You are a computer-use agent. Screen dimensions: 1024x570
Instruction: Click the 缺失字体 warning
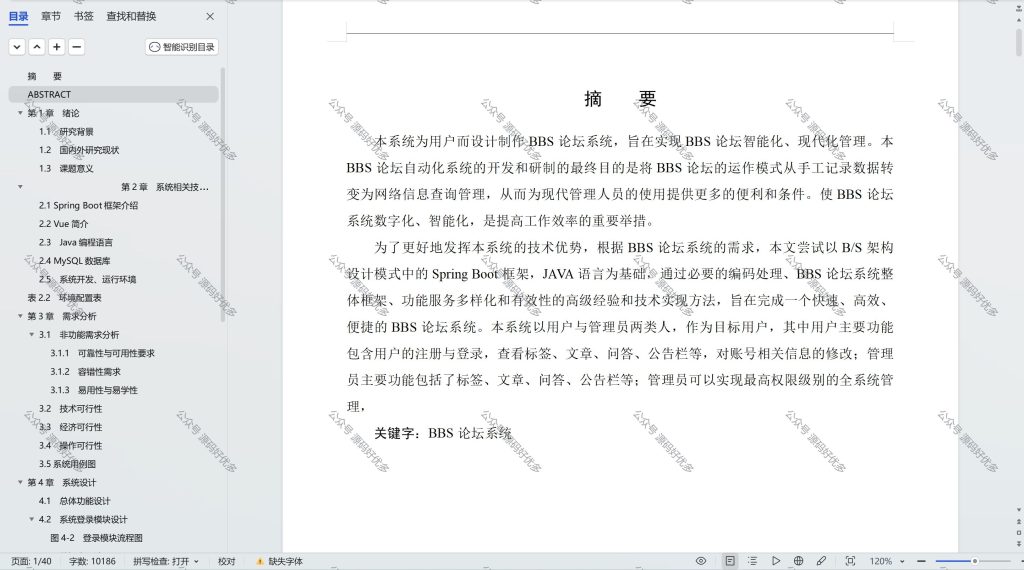[x=280, y=561]
